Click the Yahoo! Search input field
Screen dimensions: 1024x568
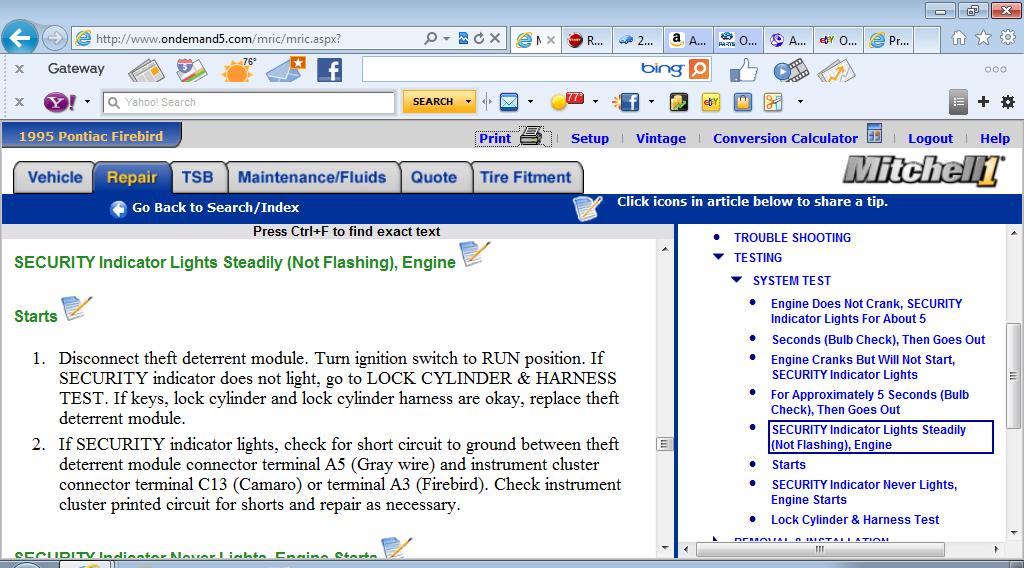[249, 103]
